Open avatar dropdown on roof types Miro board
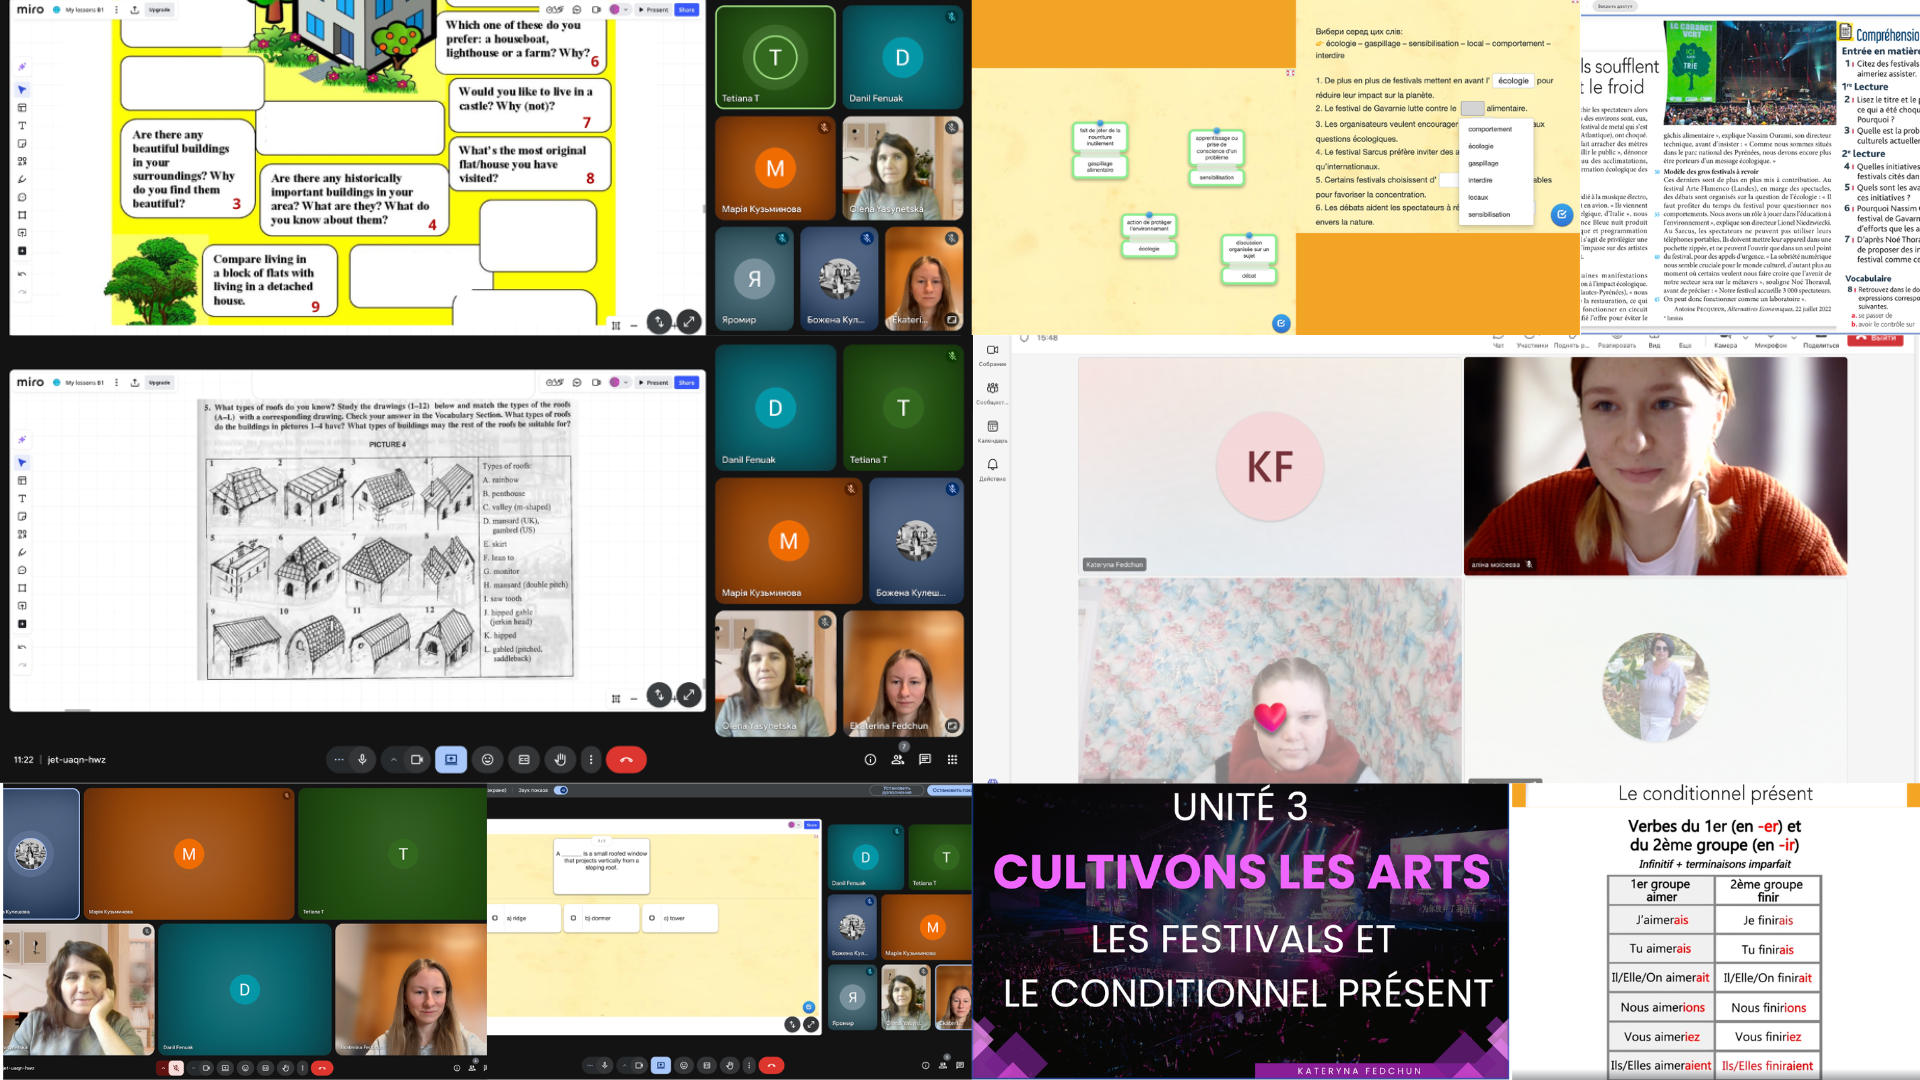Screen dimensions: 1920x1080 click(x=626, y=382)
